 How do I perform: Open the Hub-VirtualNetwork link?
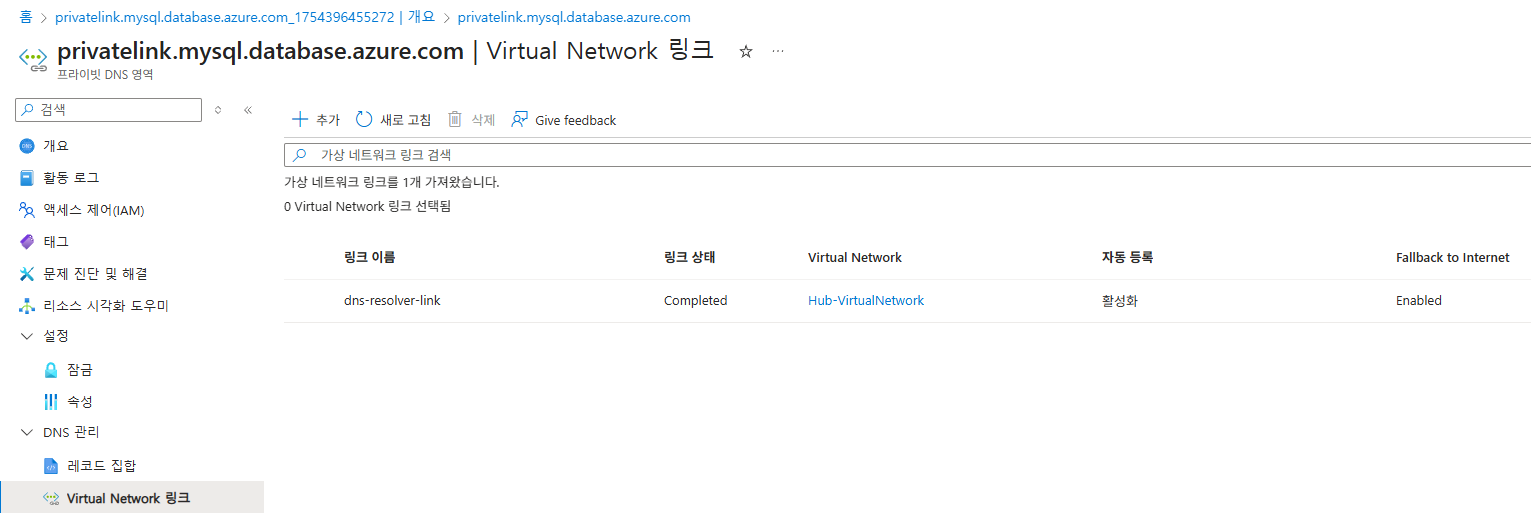[866, 301]
